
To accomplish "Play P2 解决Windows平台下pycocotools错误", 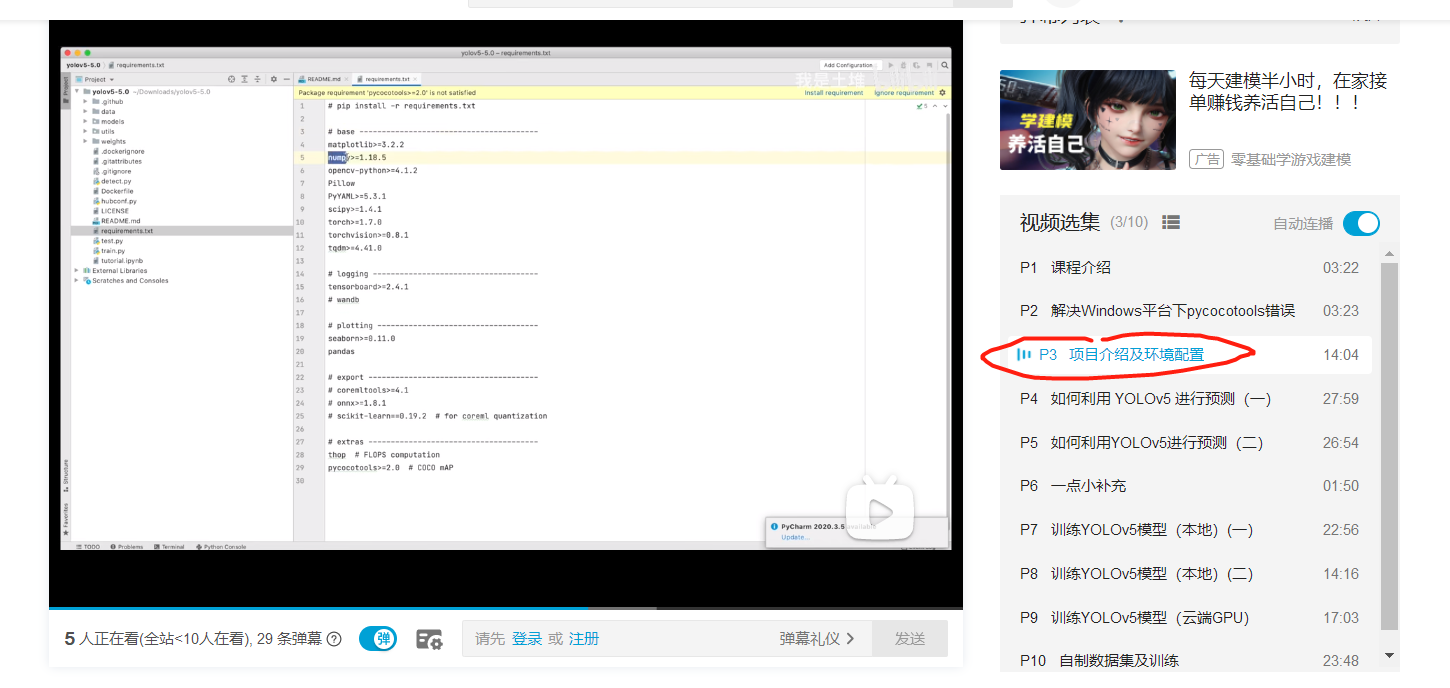I will 1190,311.
